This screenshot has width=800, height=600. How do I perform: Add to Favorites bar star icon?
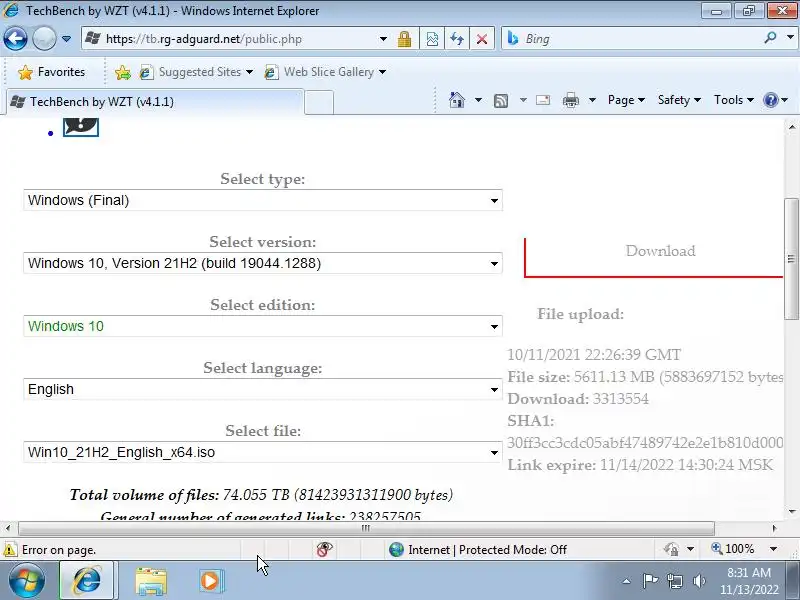point(122,72)
